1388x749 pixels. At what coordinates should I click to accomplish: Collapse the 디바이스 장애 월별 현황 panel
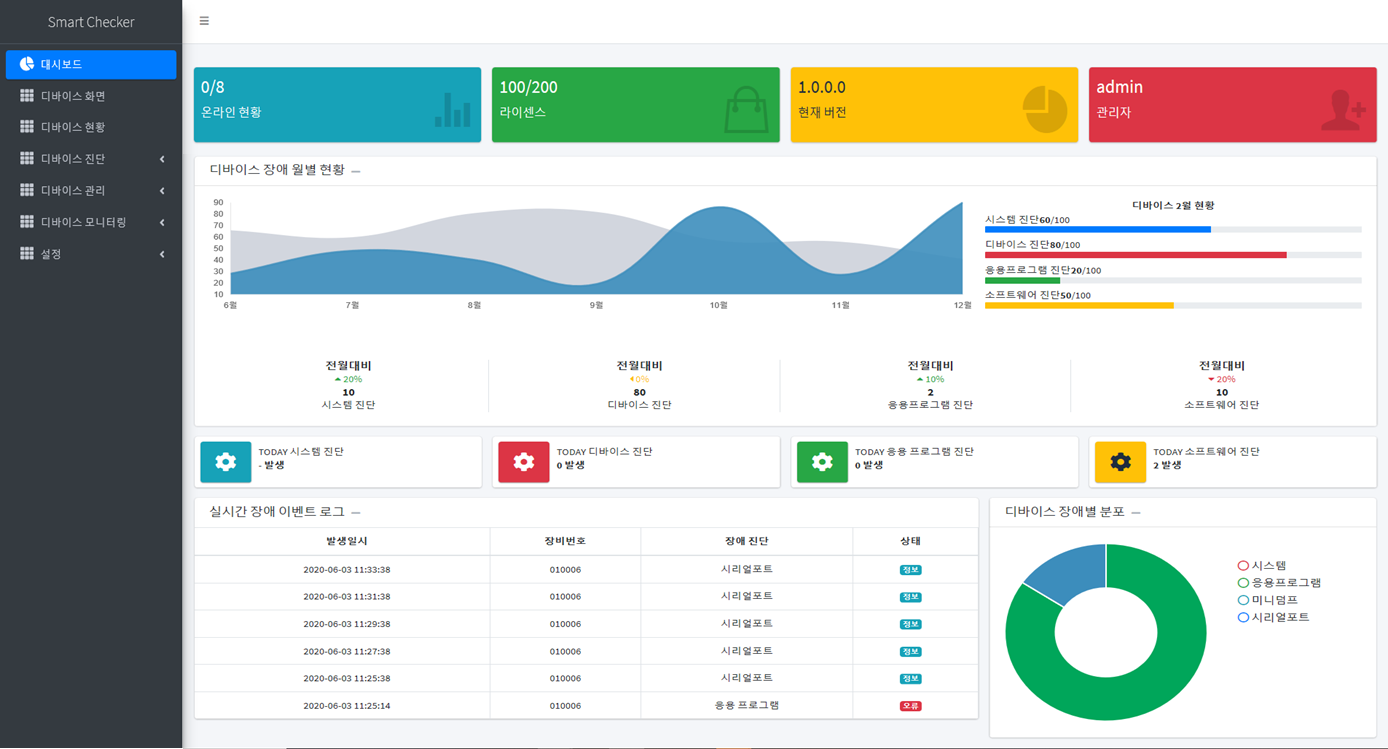pyautogui.click(x=356, y=171)
